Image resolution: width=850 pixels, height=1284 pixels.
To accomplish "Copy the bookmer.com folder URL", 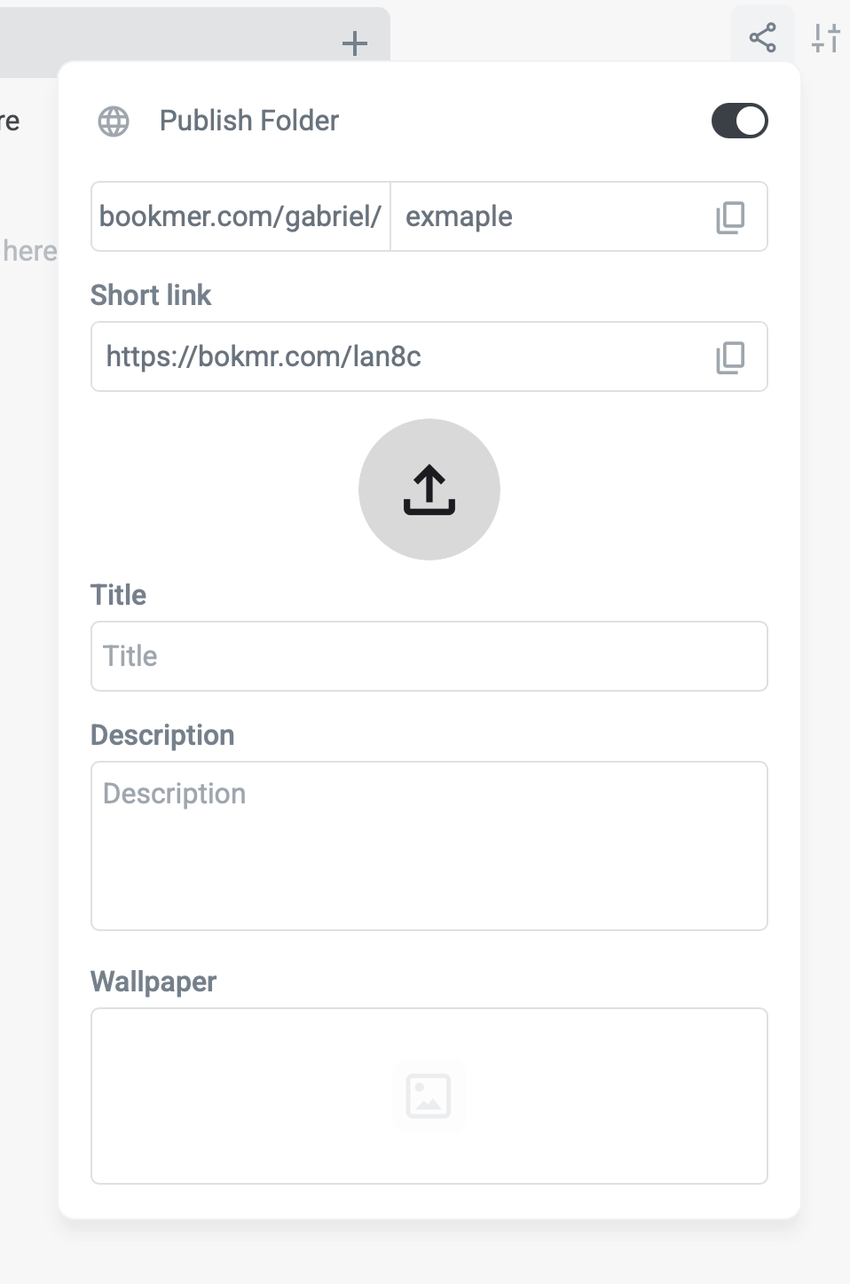I will 730,217.
